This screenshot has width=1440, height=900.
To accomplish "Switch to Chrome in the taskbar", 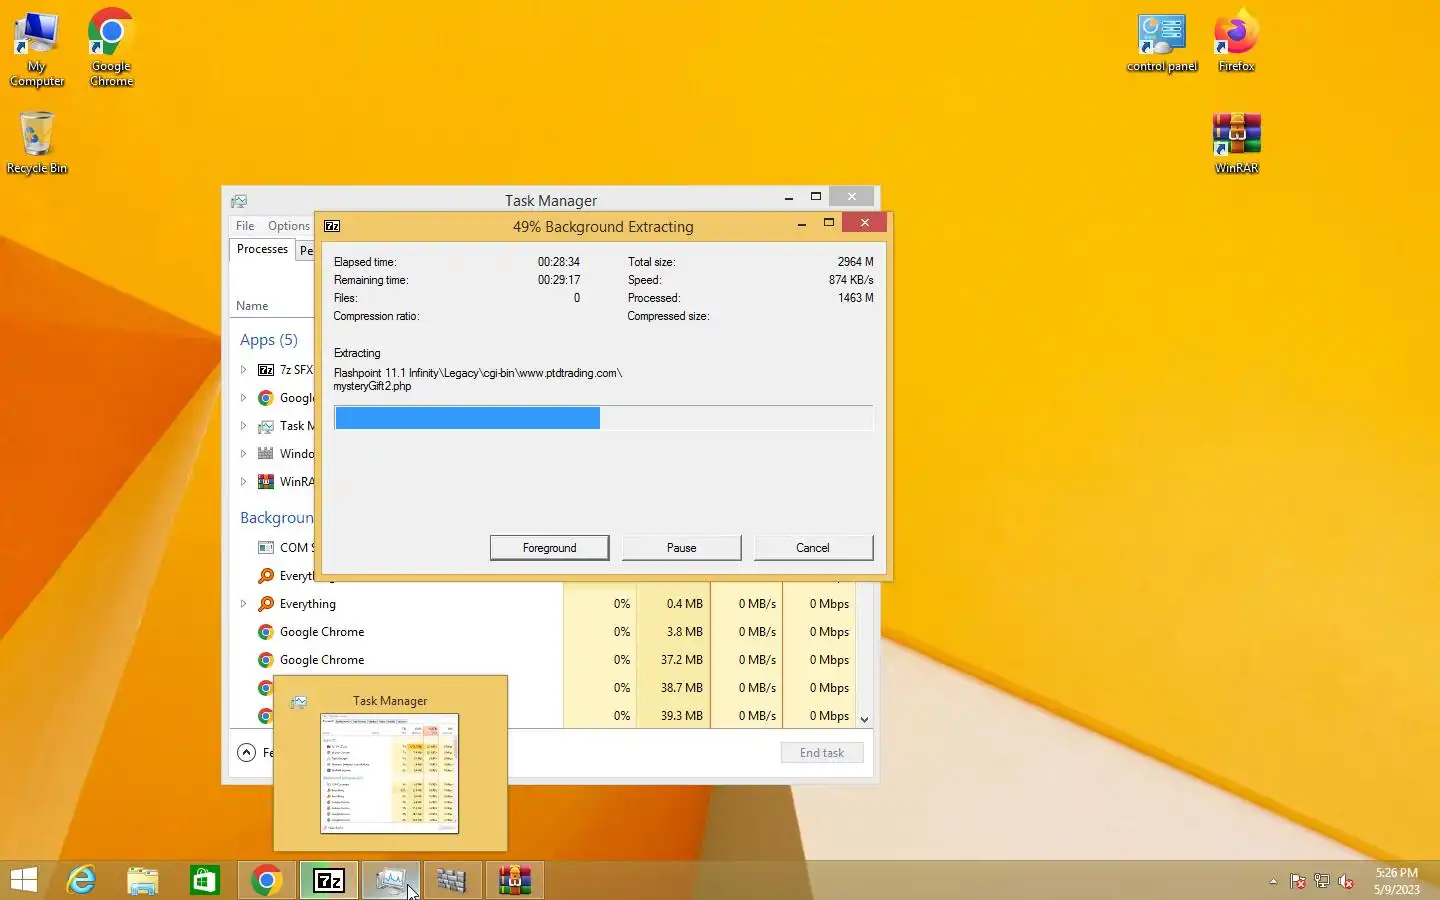I will coord(267,880).
